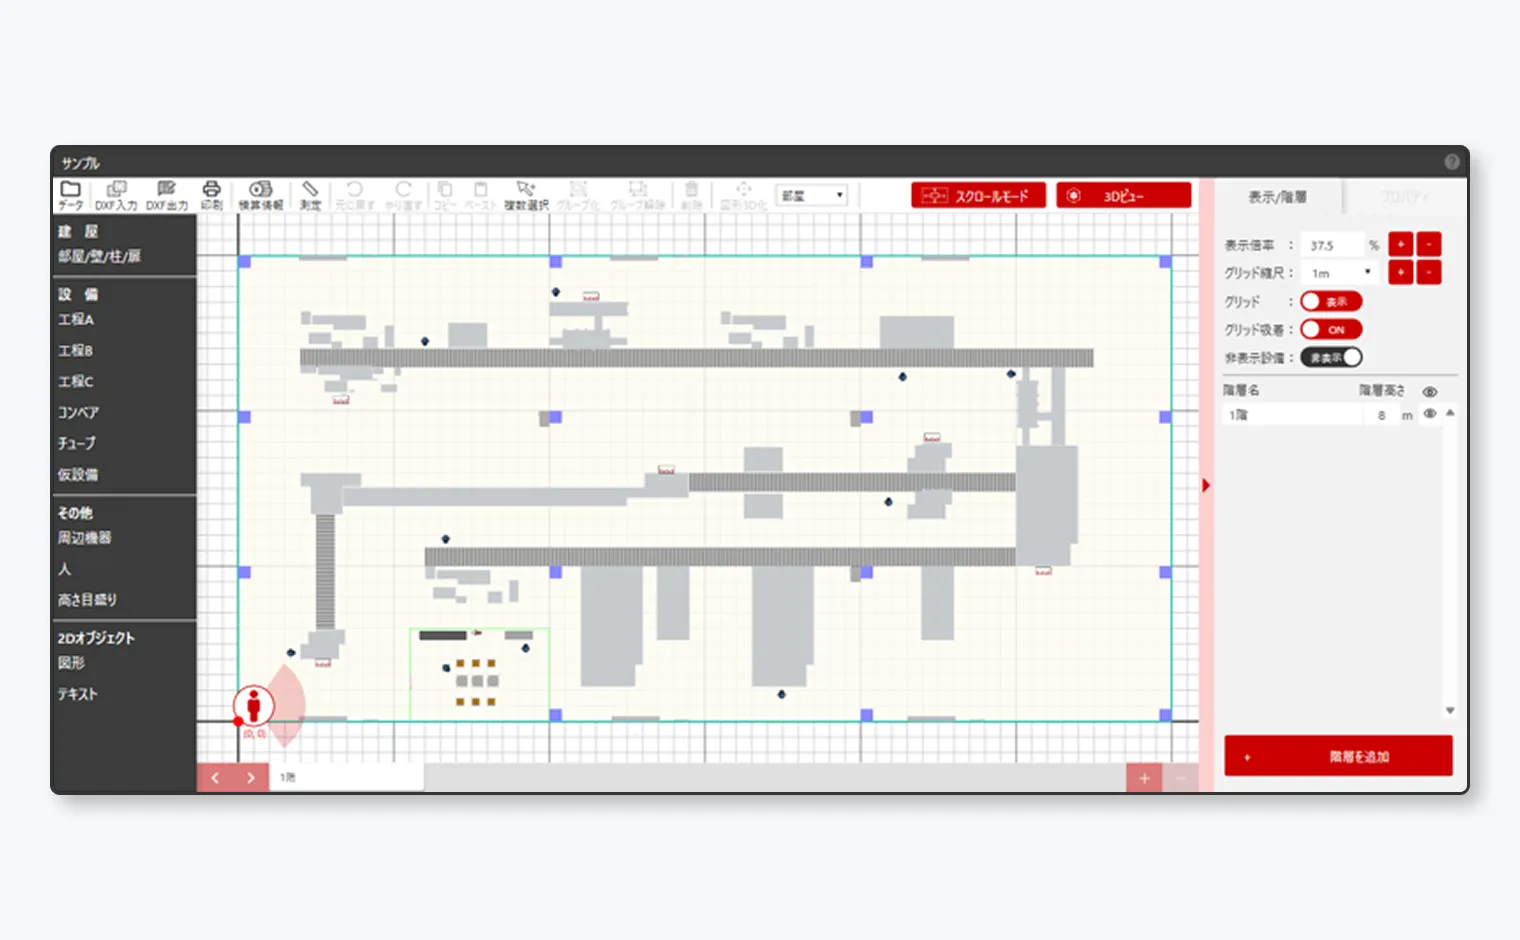Collapse right panel with red arrow
The image size is (1520, 940).
pyautogui.click(x=1206, y=485)
